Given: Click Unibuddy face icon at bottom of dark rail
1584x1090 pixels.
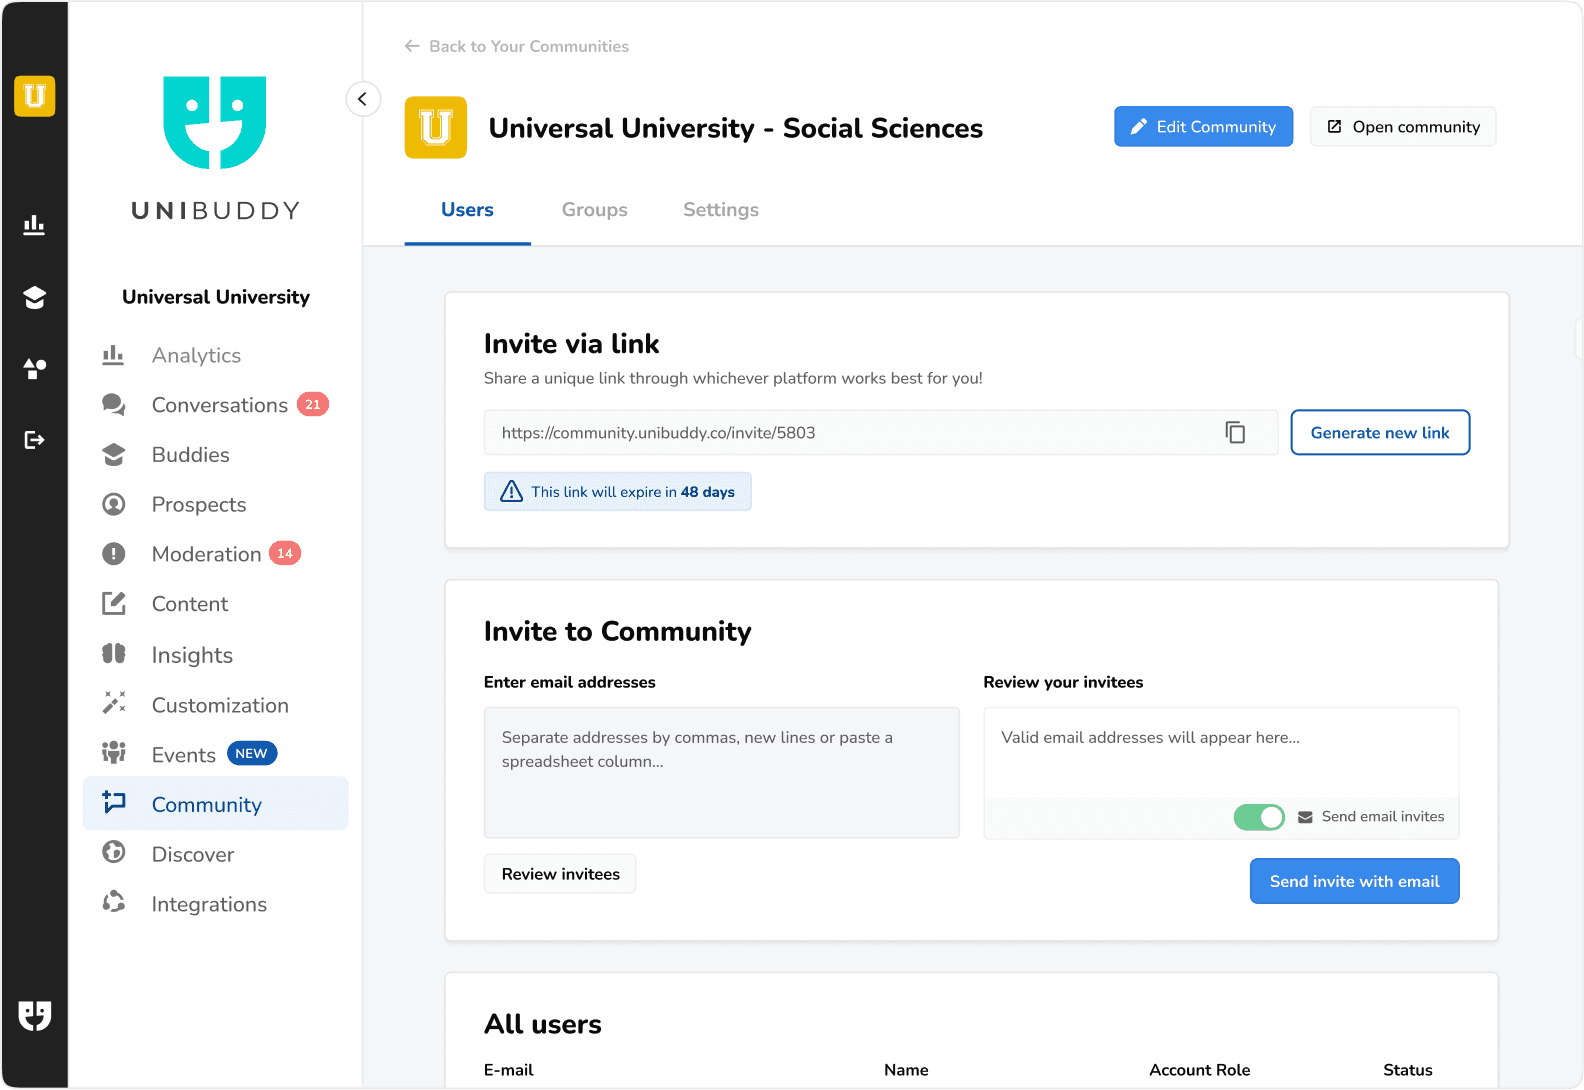Looking at the screenshot, I should (x=34, y=1015).
